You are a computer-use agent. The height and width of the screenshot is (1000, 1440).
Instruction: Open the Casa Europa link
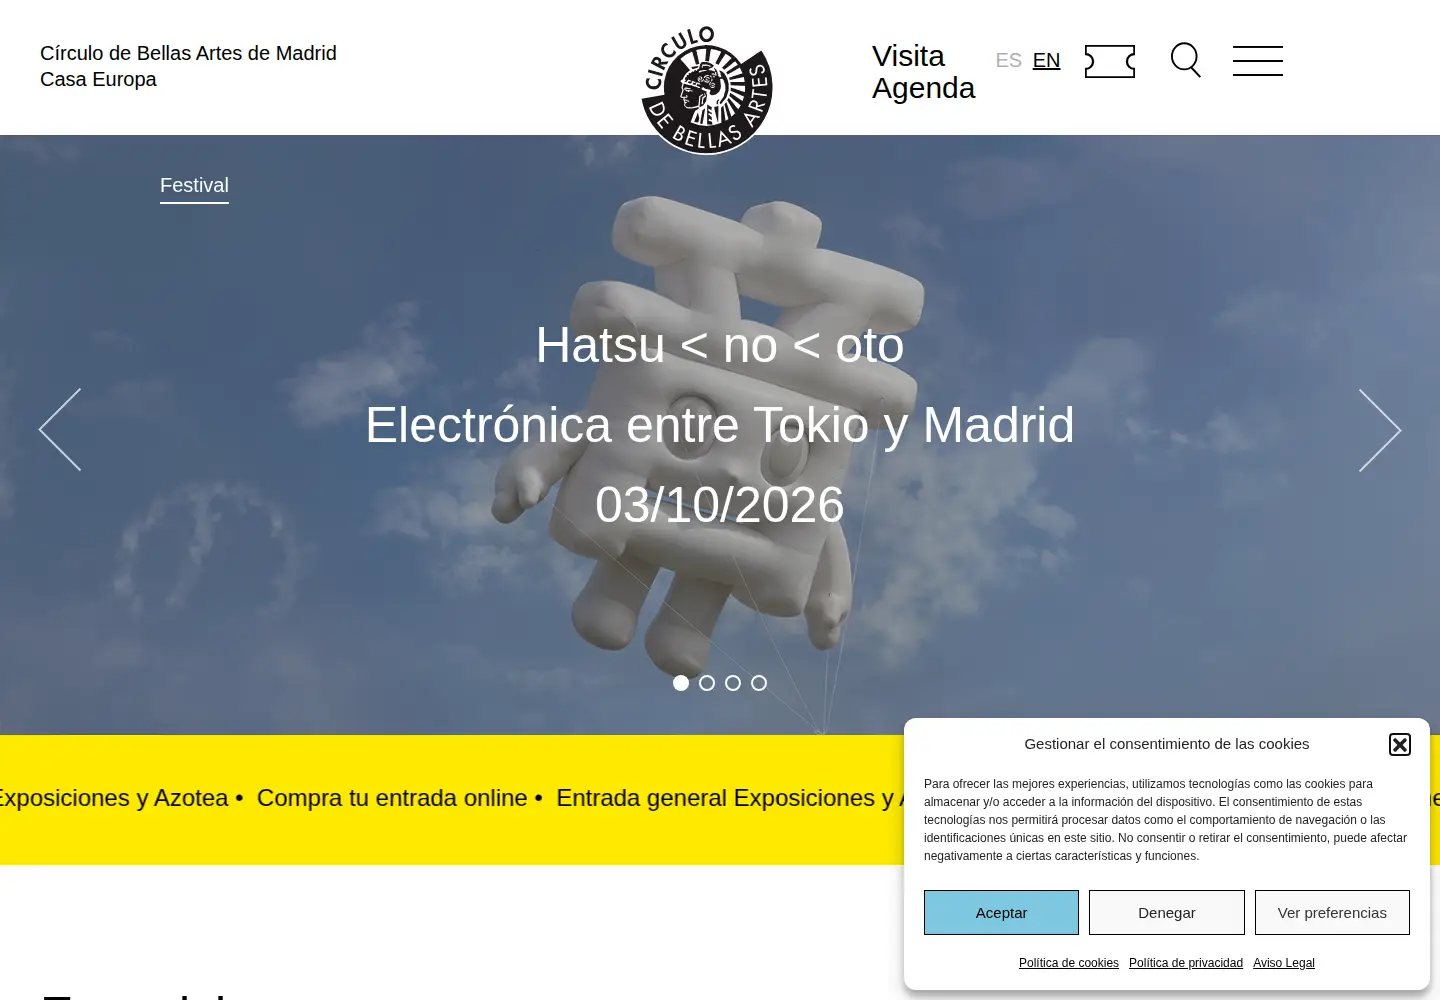pyautogui.click(x=98, y=79)
